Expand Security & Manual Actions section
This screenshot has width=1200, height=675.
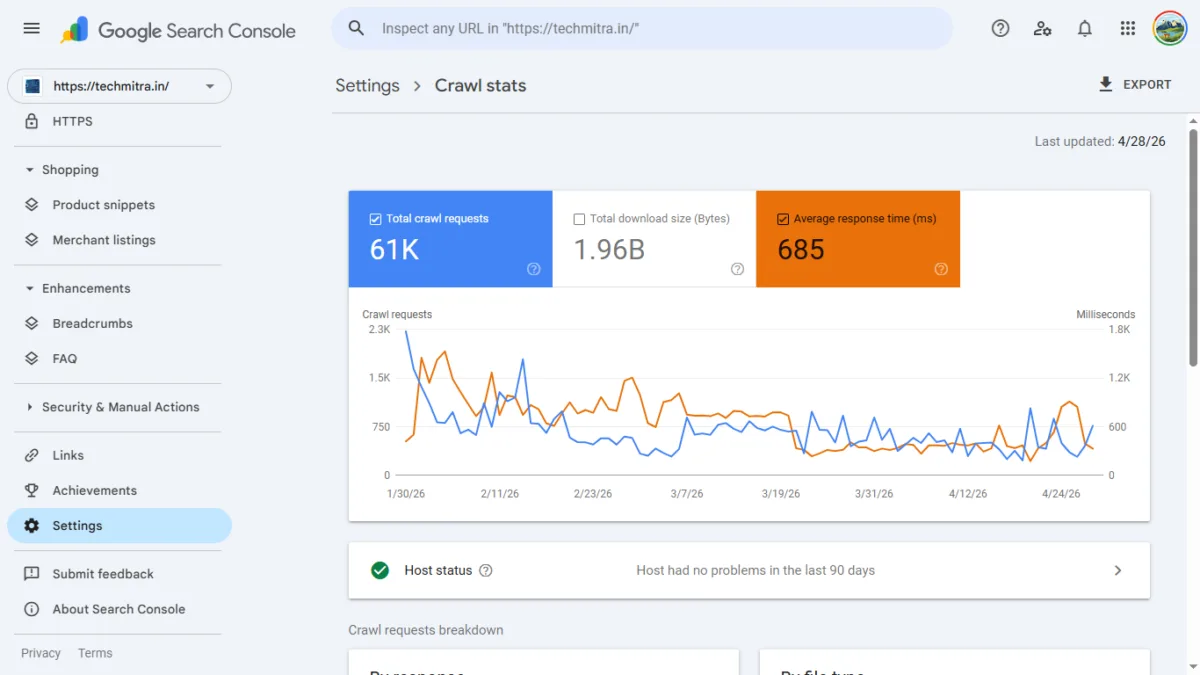tap(30, 407)
